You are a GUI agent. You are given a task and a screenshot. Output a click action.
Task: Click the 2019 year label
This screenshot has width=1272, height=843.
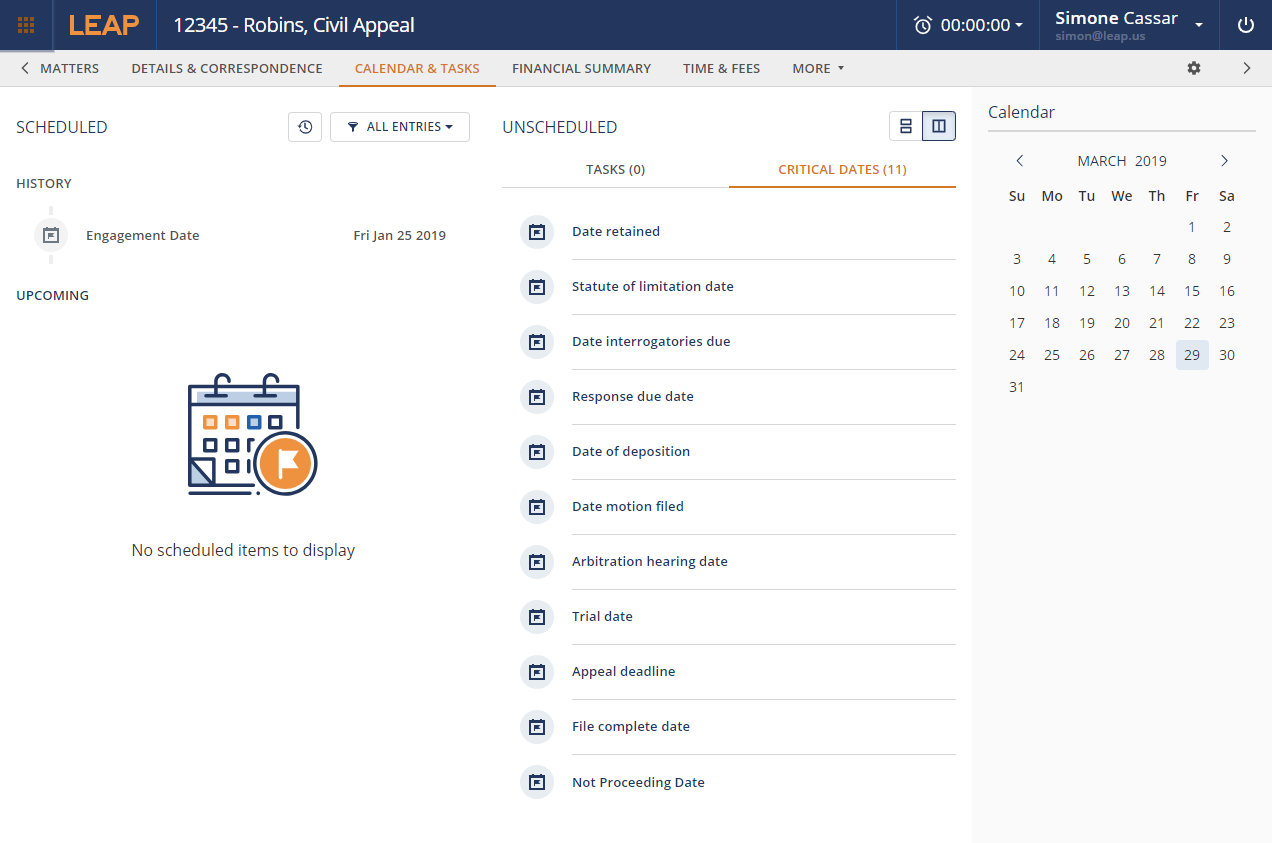(1151, 161)
